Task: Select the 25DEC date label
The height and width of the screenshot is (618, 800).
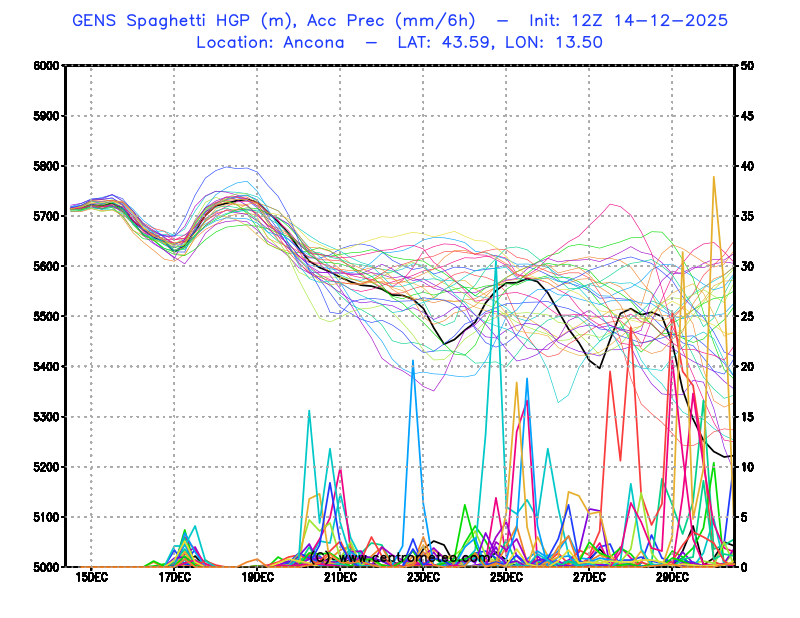Action: click(x=506, y=578)
